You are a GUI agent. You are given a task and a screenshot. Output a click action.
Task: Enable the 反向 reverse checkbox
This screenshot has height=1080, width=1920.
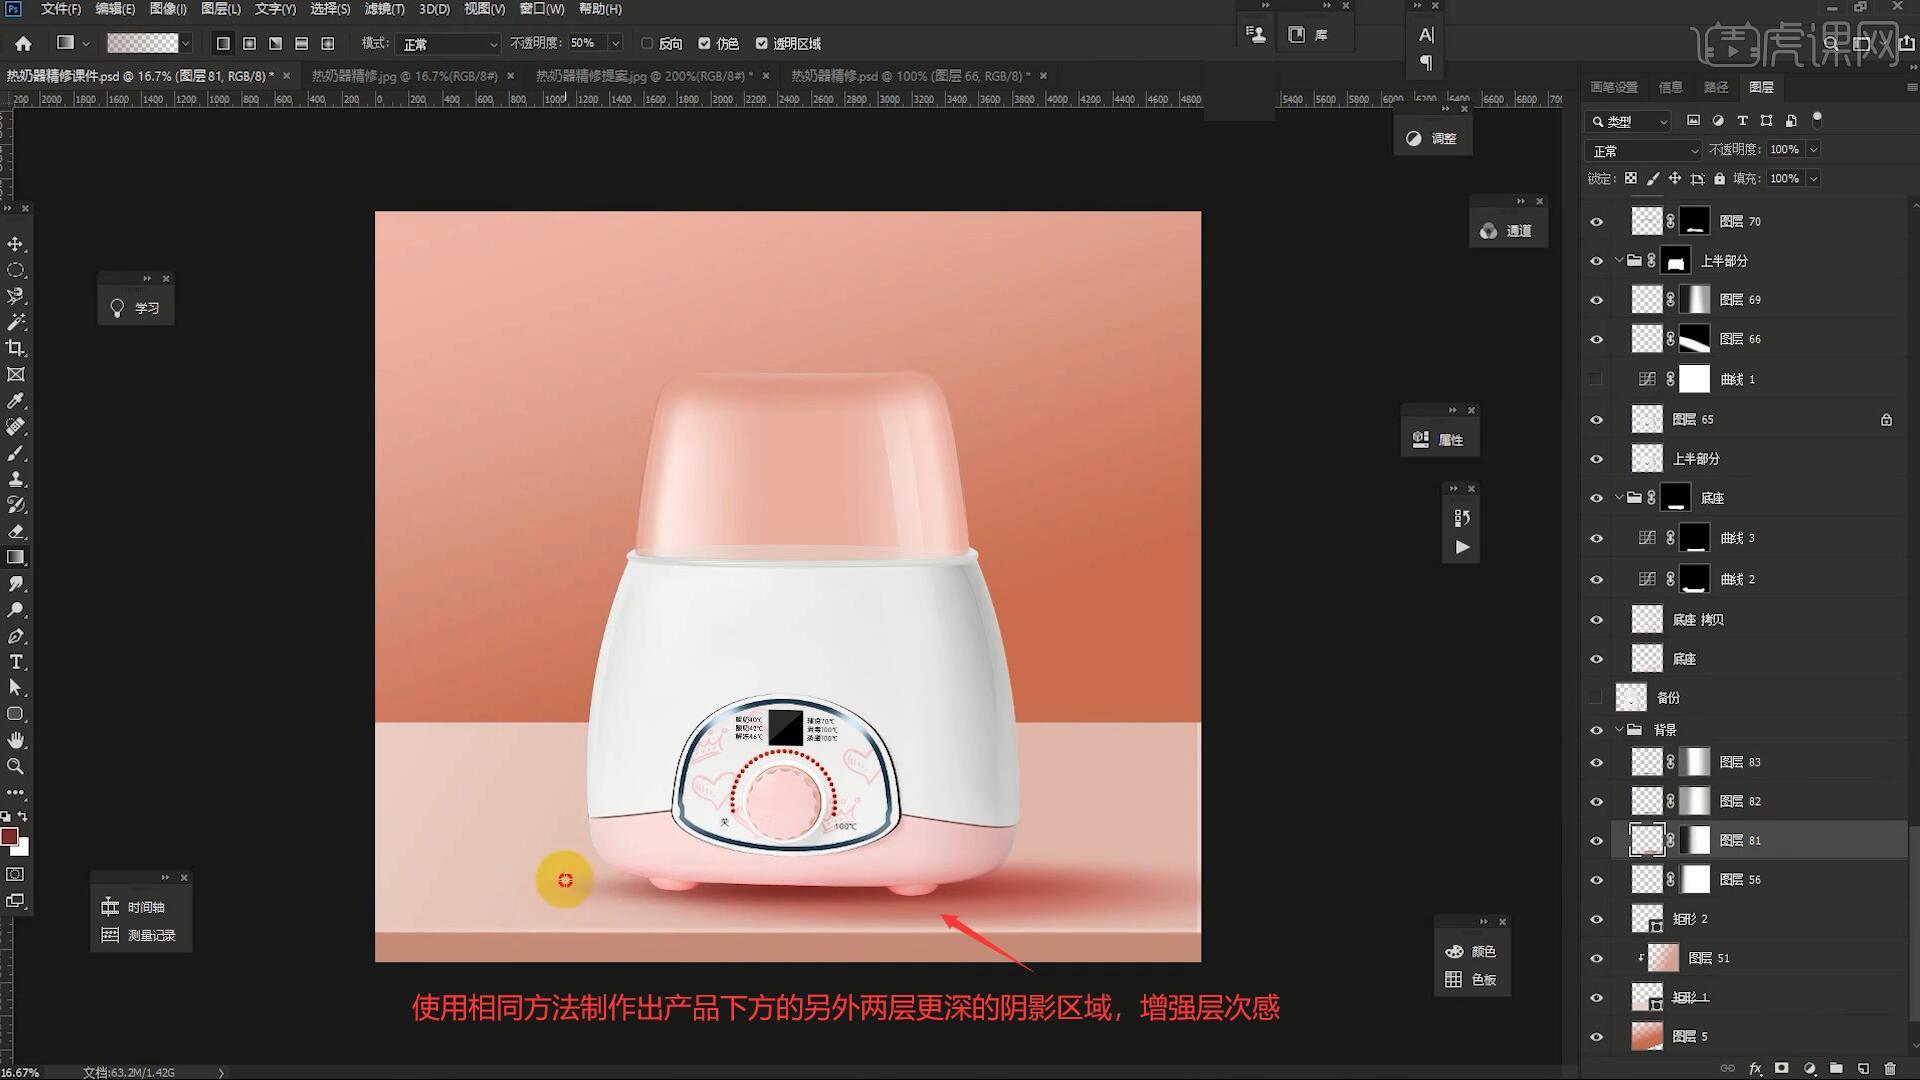pyautogui.click(x=647, y=44)
